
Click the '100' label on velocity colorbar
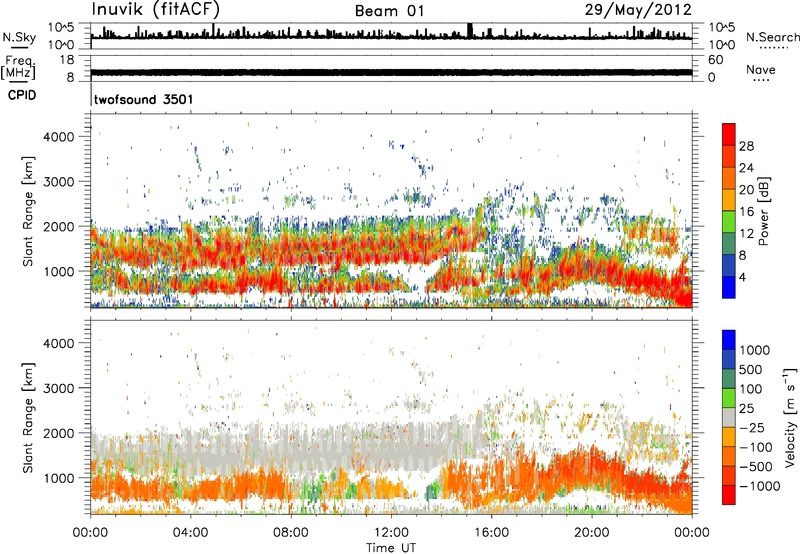(x=751, y=389)
